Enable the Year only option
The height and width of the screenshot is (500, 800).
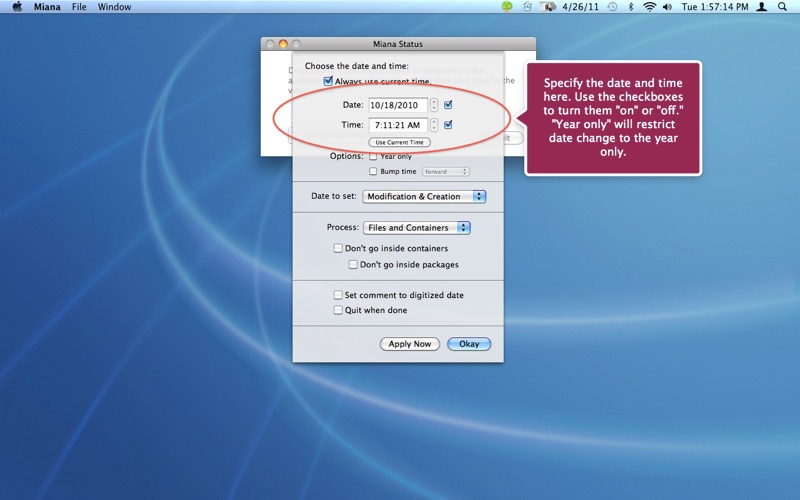373,157
